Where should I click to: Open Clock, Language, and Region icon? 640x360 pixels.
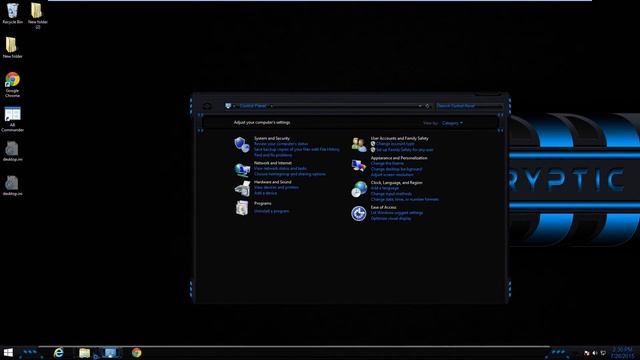click(359, 189)
